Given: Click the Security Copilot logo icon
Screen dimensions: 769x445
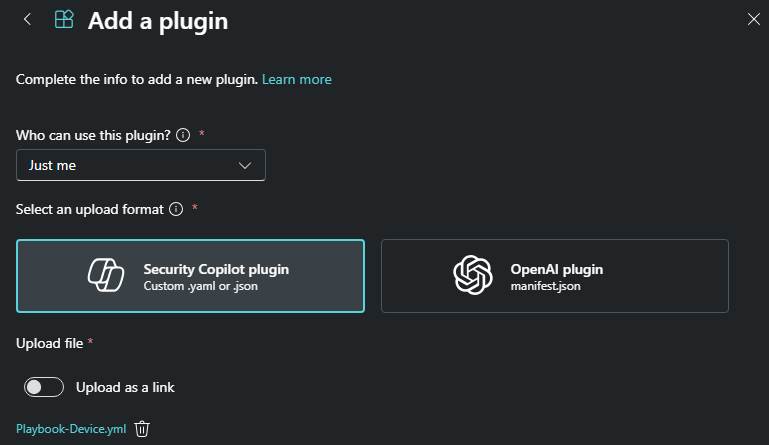Looking at the screenshot, I should [x=104, y=276].
